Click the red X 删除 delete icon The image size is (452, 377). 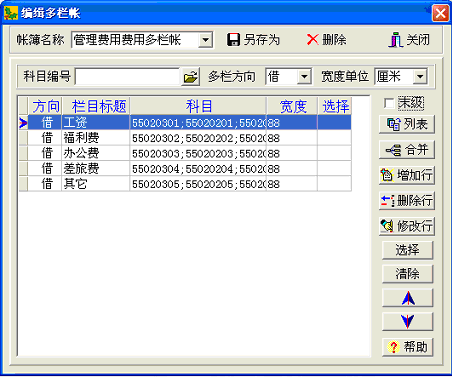click(x=312, y=40)
